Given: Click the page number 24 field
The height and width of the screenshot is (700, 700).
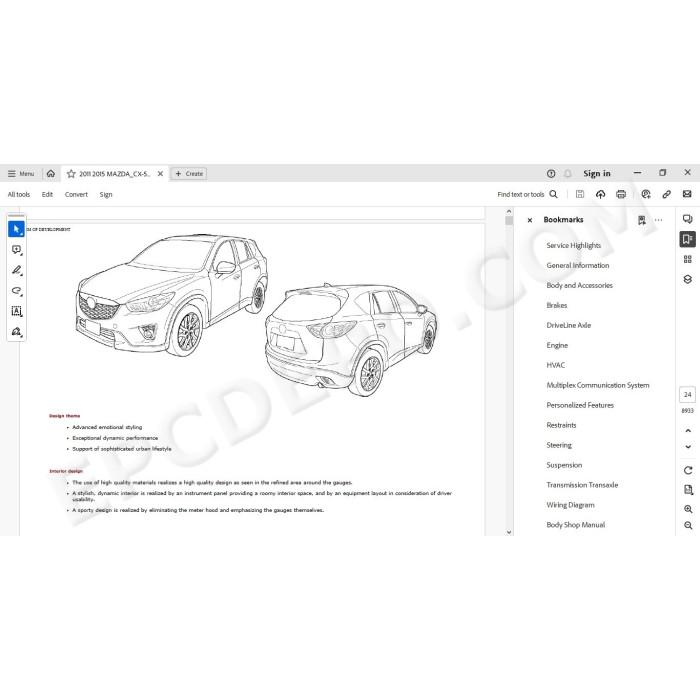Looking at the screenshot, I should [688, 395].
